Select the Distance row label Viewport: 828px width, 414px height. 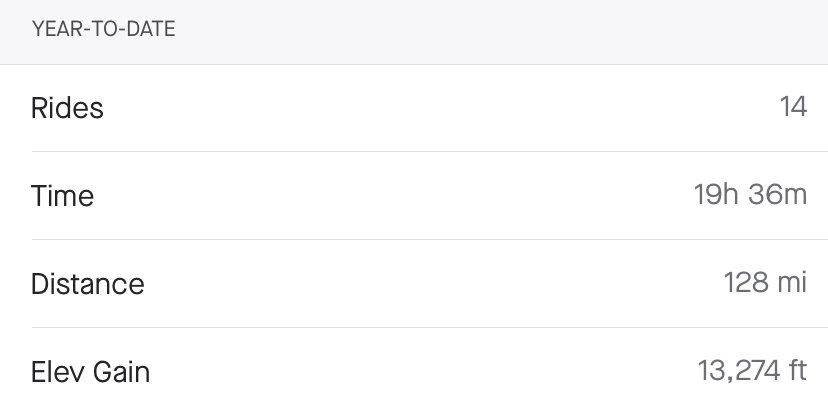pyautogui.click(x=88, y=284)
